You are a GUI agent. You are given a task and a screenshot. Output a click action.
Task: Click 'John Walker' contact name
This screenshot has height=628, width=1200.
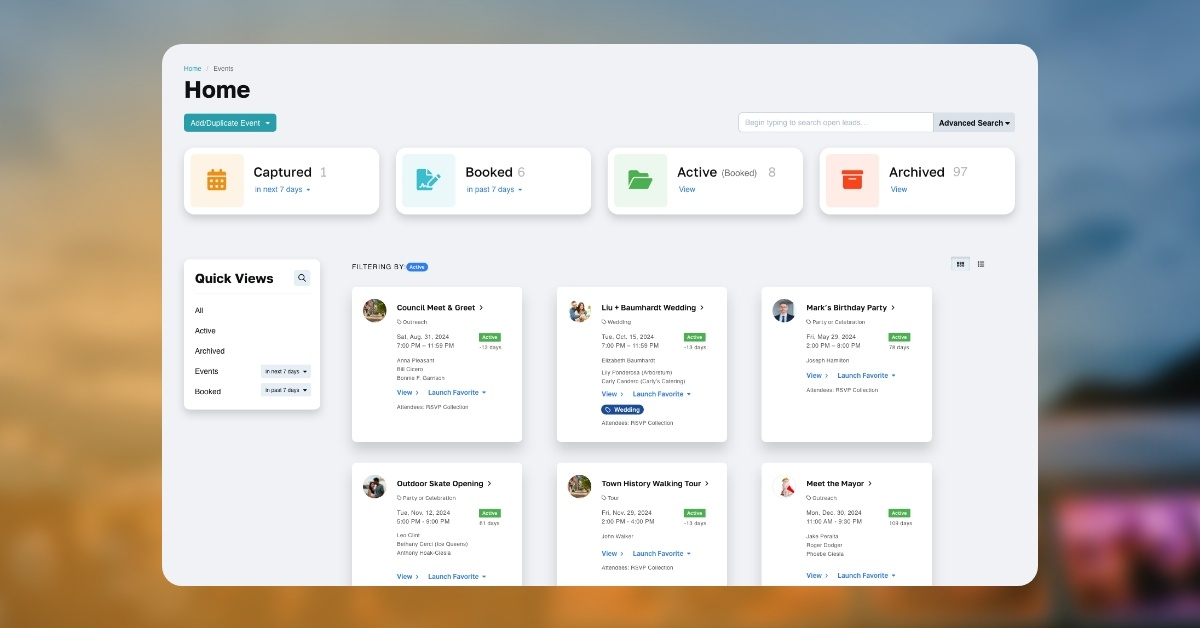(619, 536)
